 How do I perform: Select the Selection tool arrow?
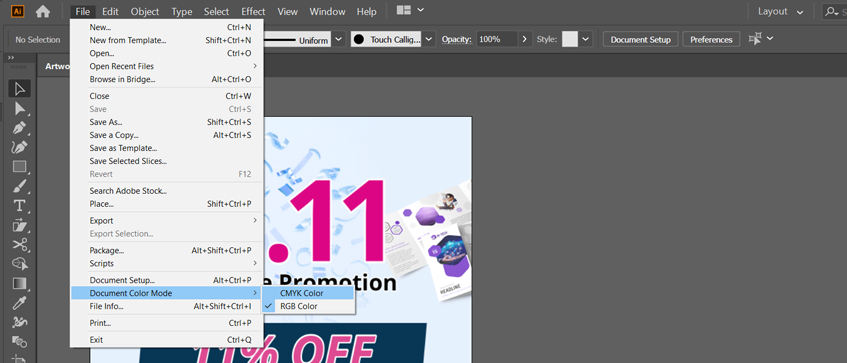click(19, 89)
